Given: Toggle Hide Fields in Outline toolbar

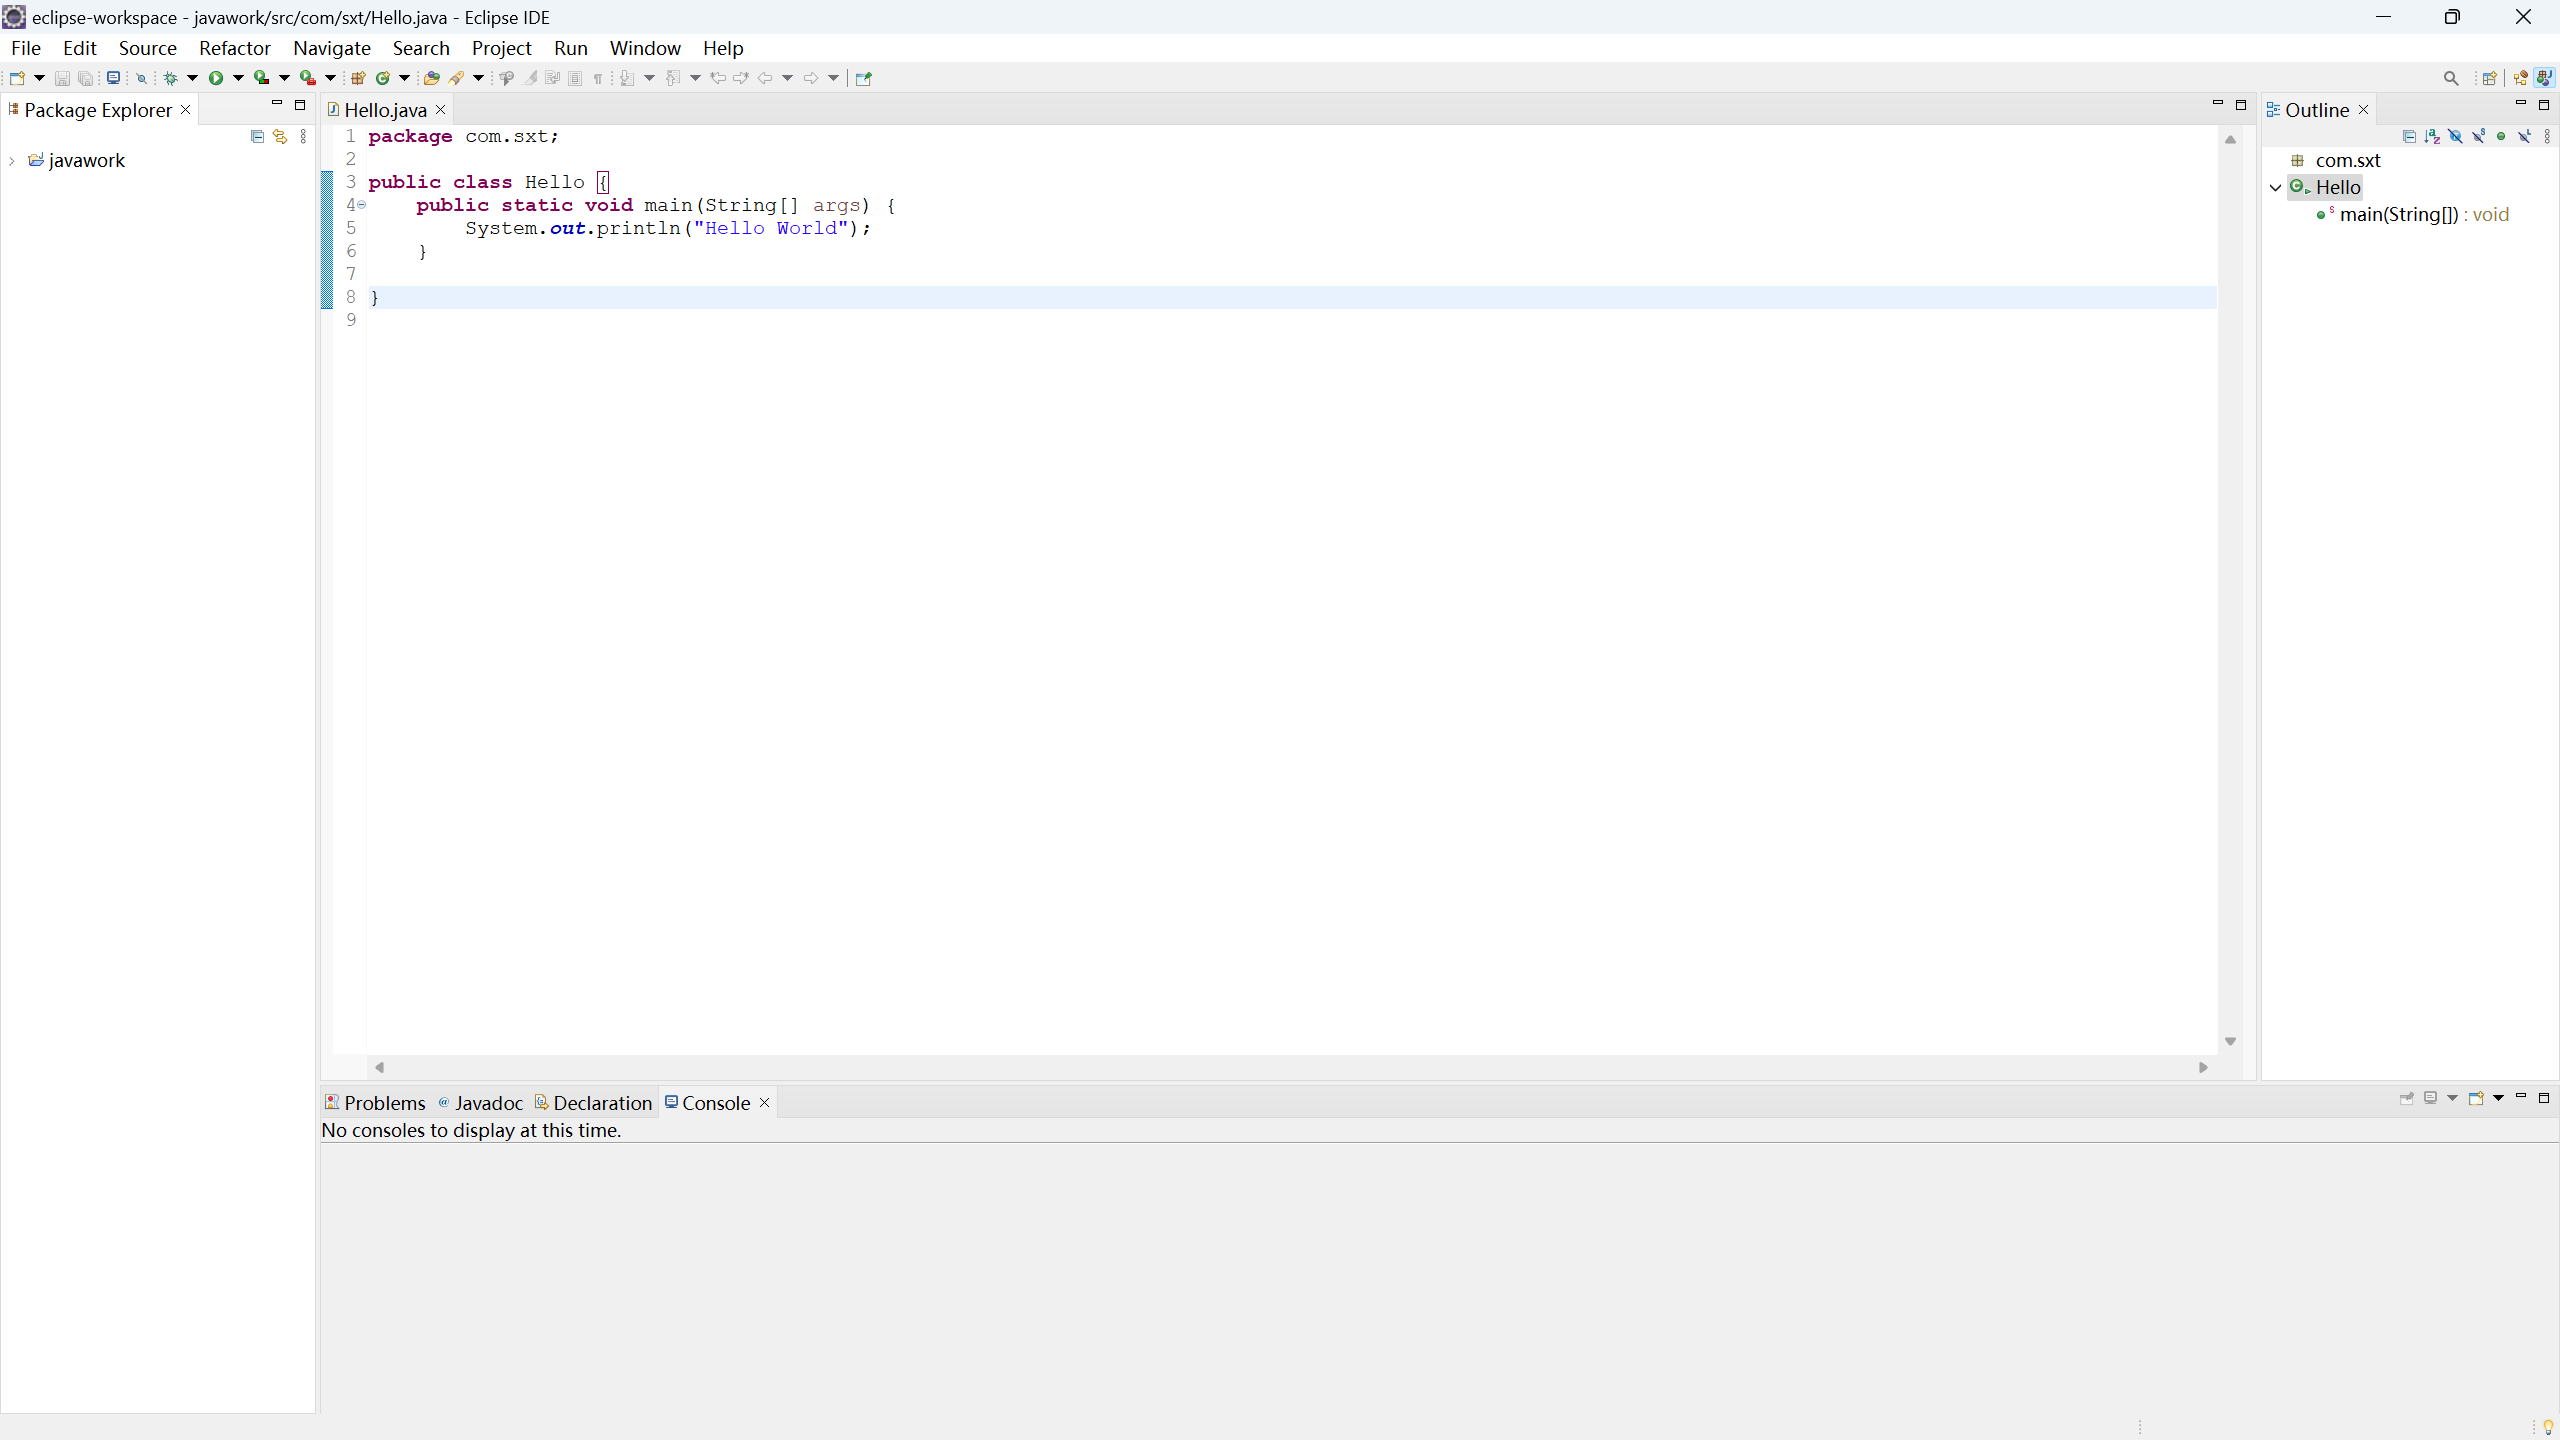Looking at the screenshot, I should (2455, 136).
